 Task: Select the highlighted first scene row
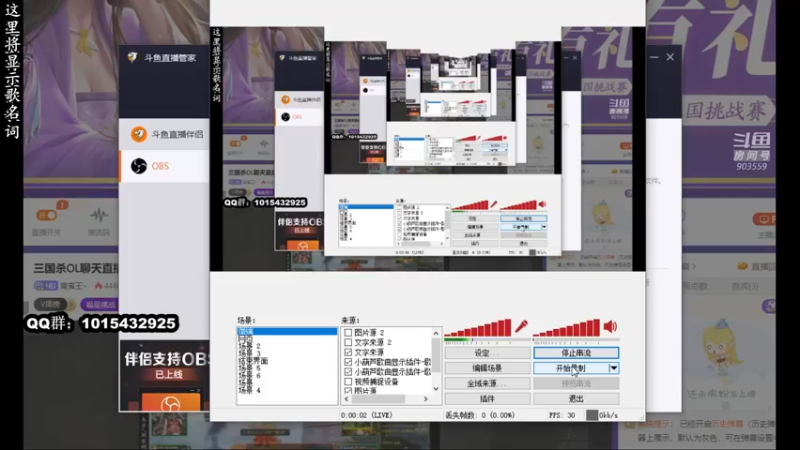pos(287,332)
